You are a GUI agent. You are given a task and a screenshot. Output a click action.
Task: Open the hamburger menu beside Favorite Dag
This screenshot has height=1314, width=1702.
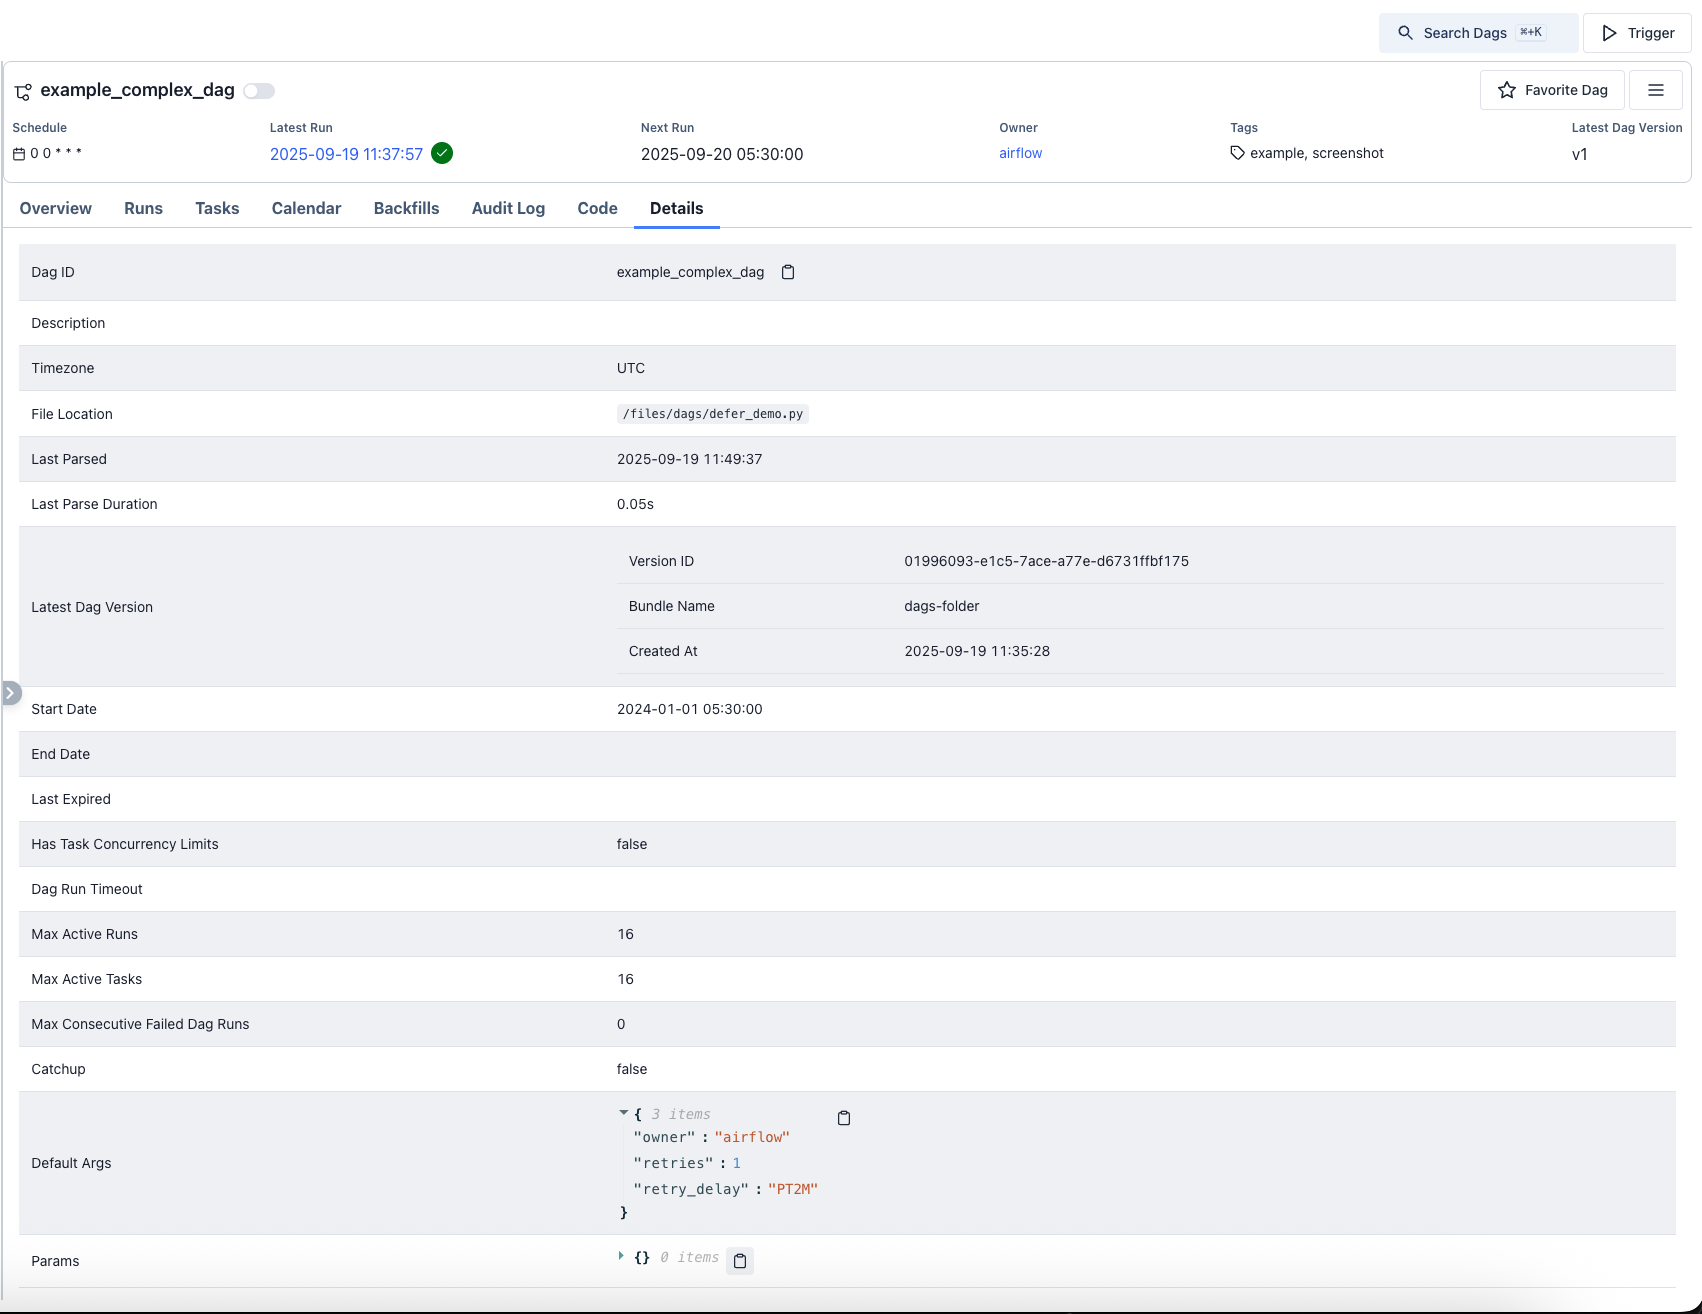pyautogui.click(x=1656, y=90)
